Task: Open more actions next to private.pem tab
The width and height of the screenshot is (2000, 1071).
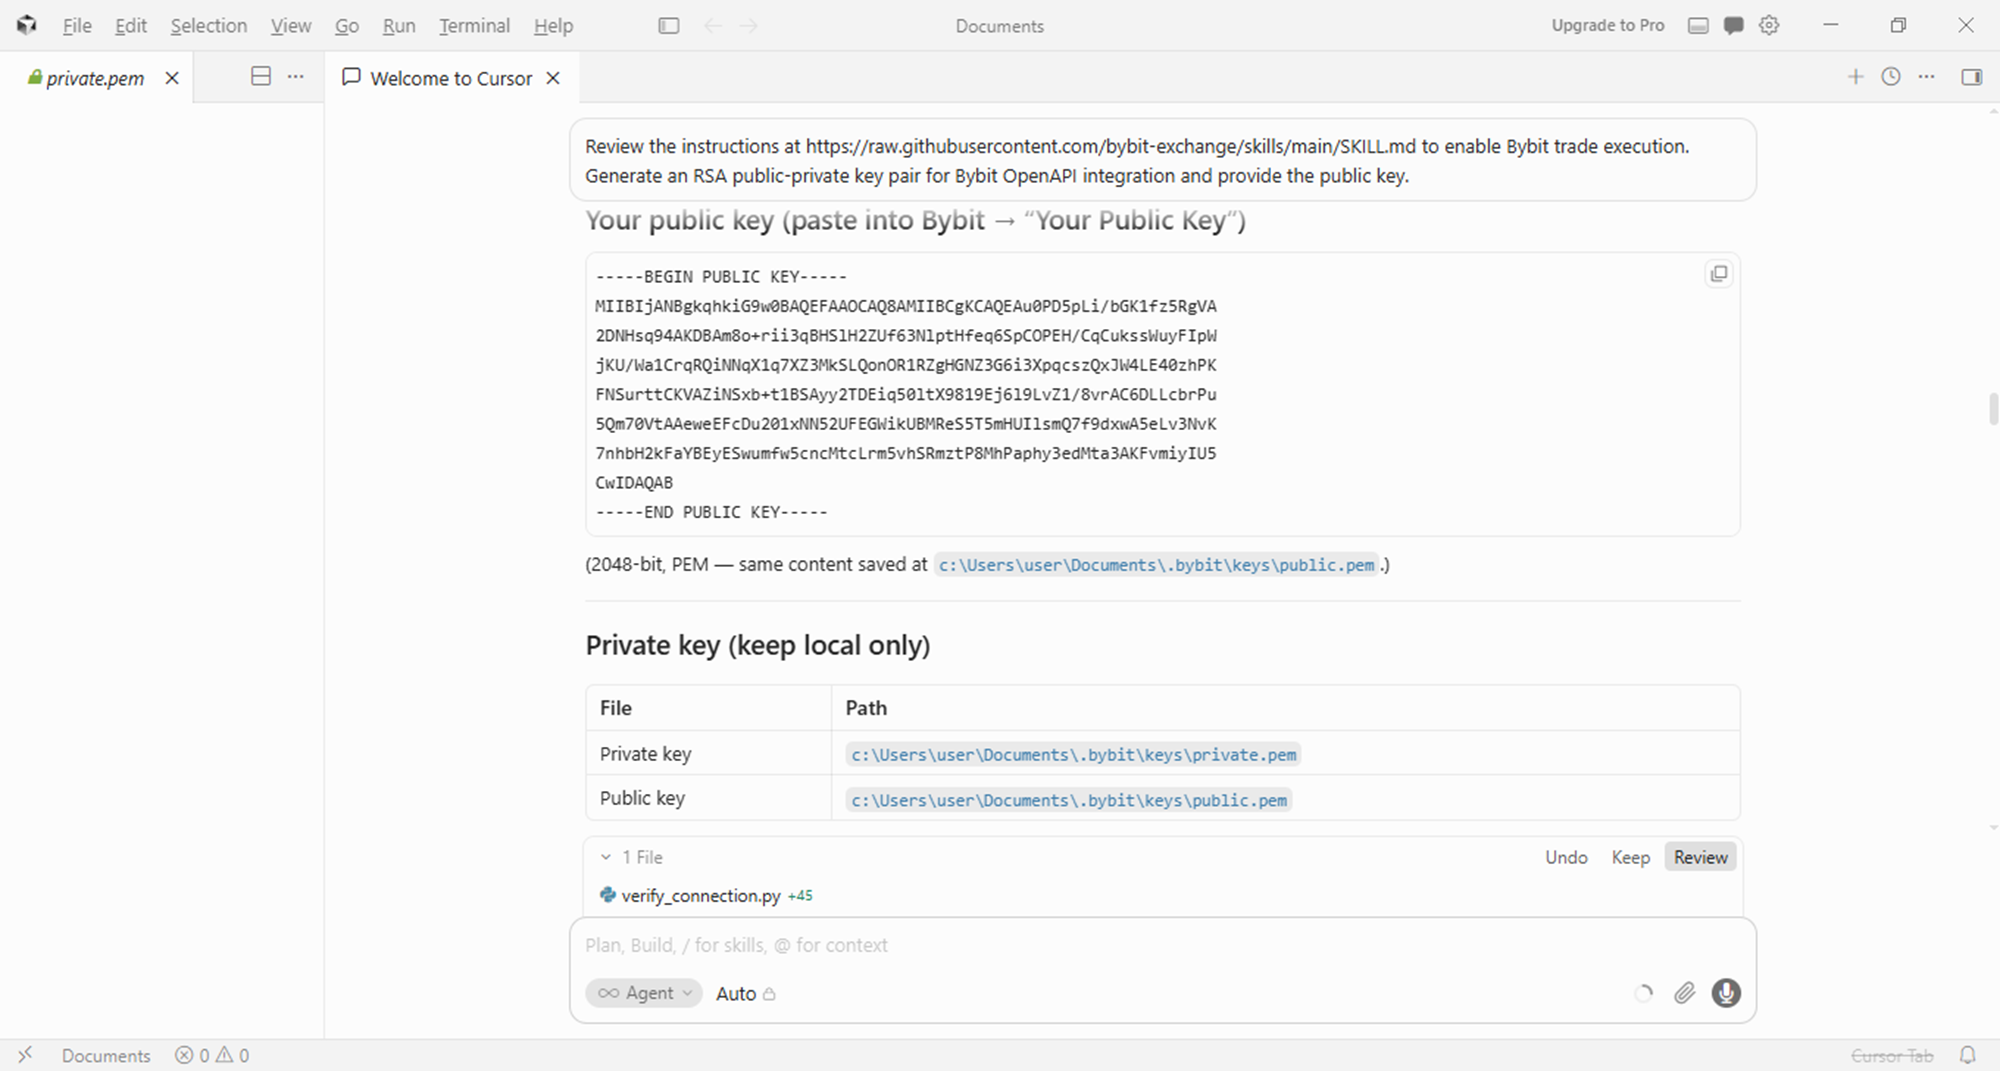Action: (x=296, y=76)
